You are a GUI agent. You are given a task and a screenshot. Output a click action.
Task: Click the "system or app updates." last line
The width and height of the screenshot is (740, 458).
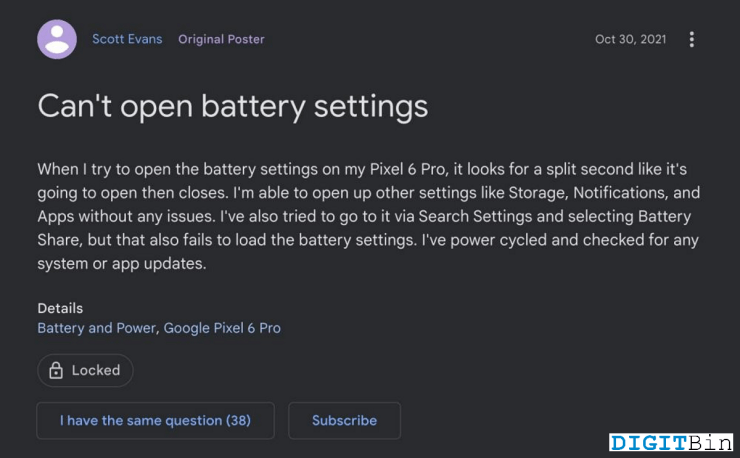pyautogui.click(x=122, y=263)
